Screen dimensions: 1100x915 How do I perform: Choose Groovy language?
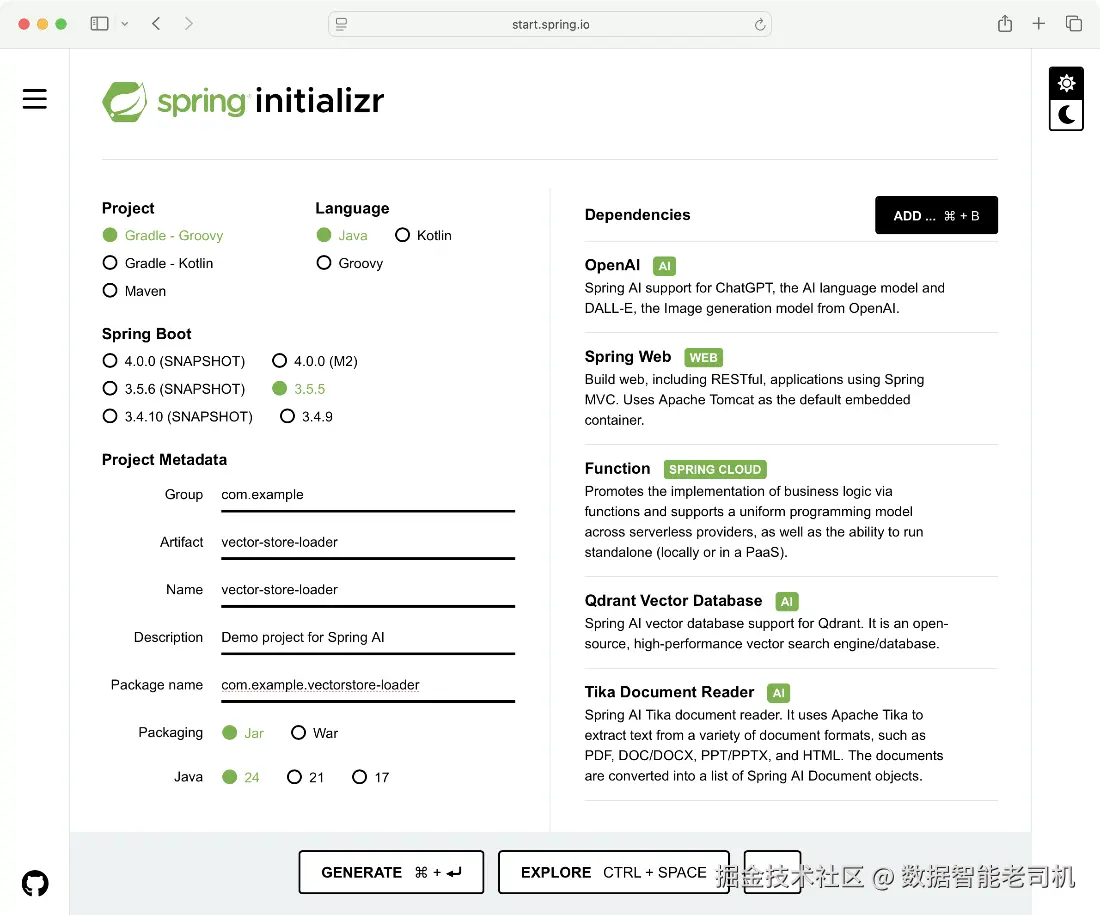(x=349, y=263)
